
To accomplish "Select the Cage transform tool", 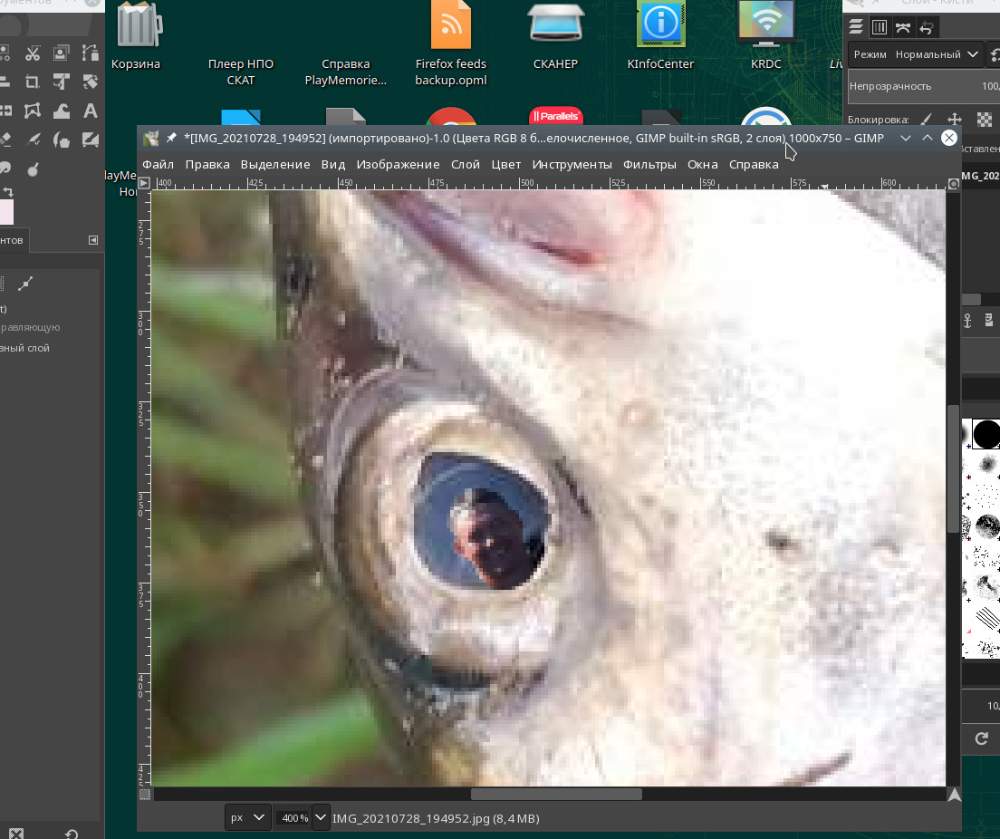I will 33,111.
